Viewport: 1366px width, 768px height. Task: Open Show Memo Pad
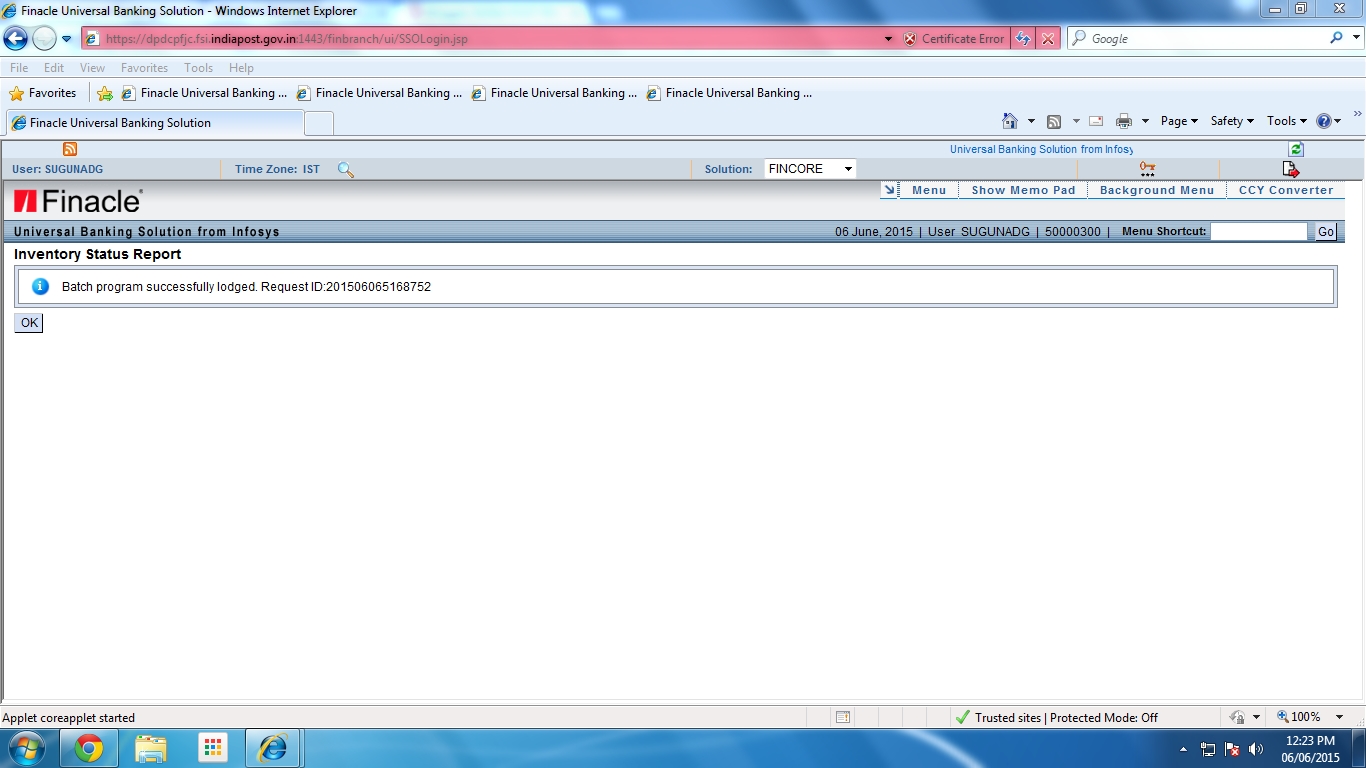(x=1023, y=189)
